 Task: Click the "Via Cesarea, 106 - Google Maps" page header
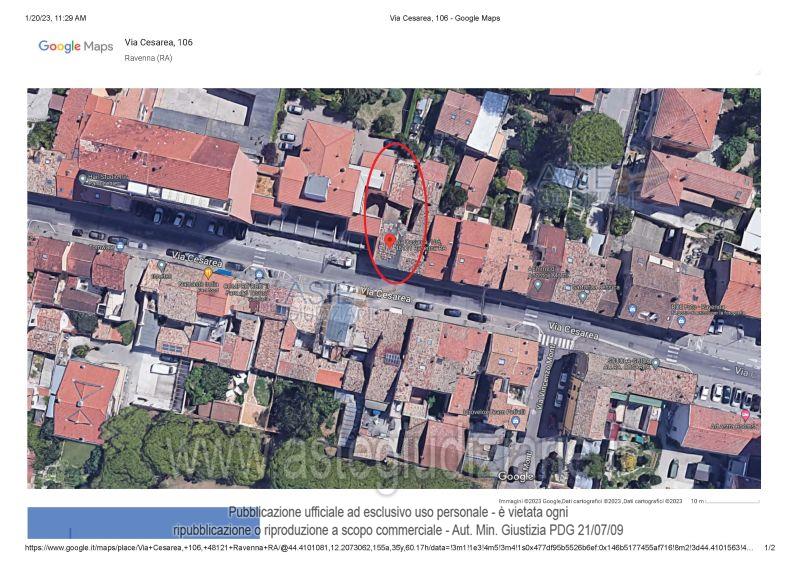[x=444, y=18]
